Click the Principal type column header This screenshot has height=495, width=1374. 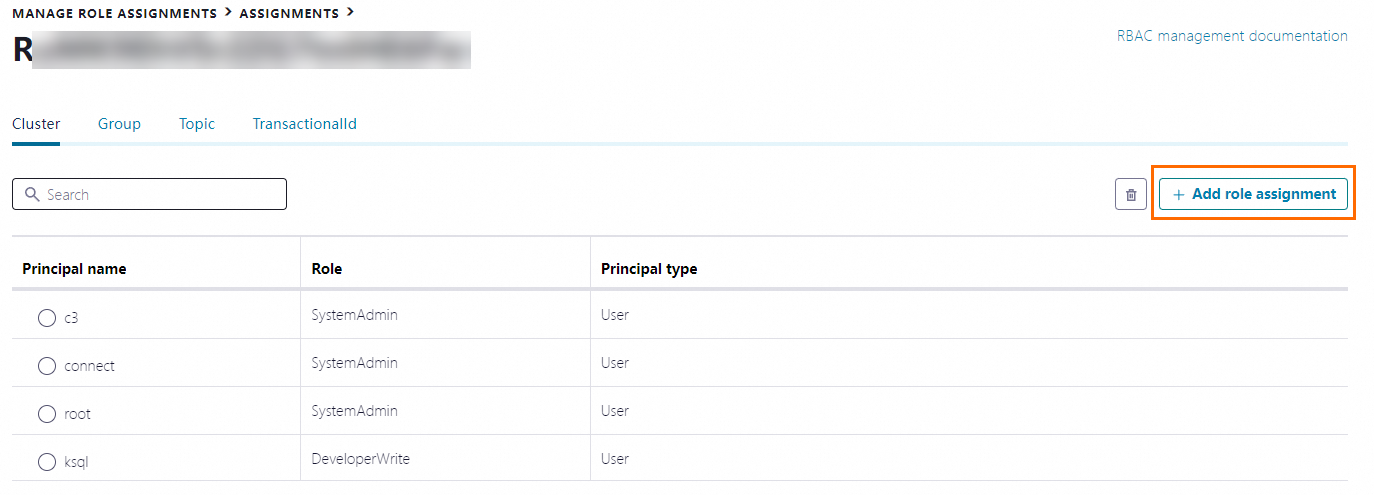(649, 269)
